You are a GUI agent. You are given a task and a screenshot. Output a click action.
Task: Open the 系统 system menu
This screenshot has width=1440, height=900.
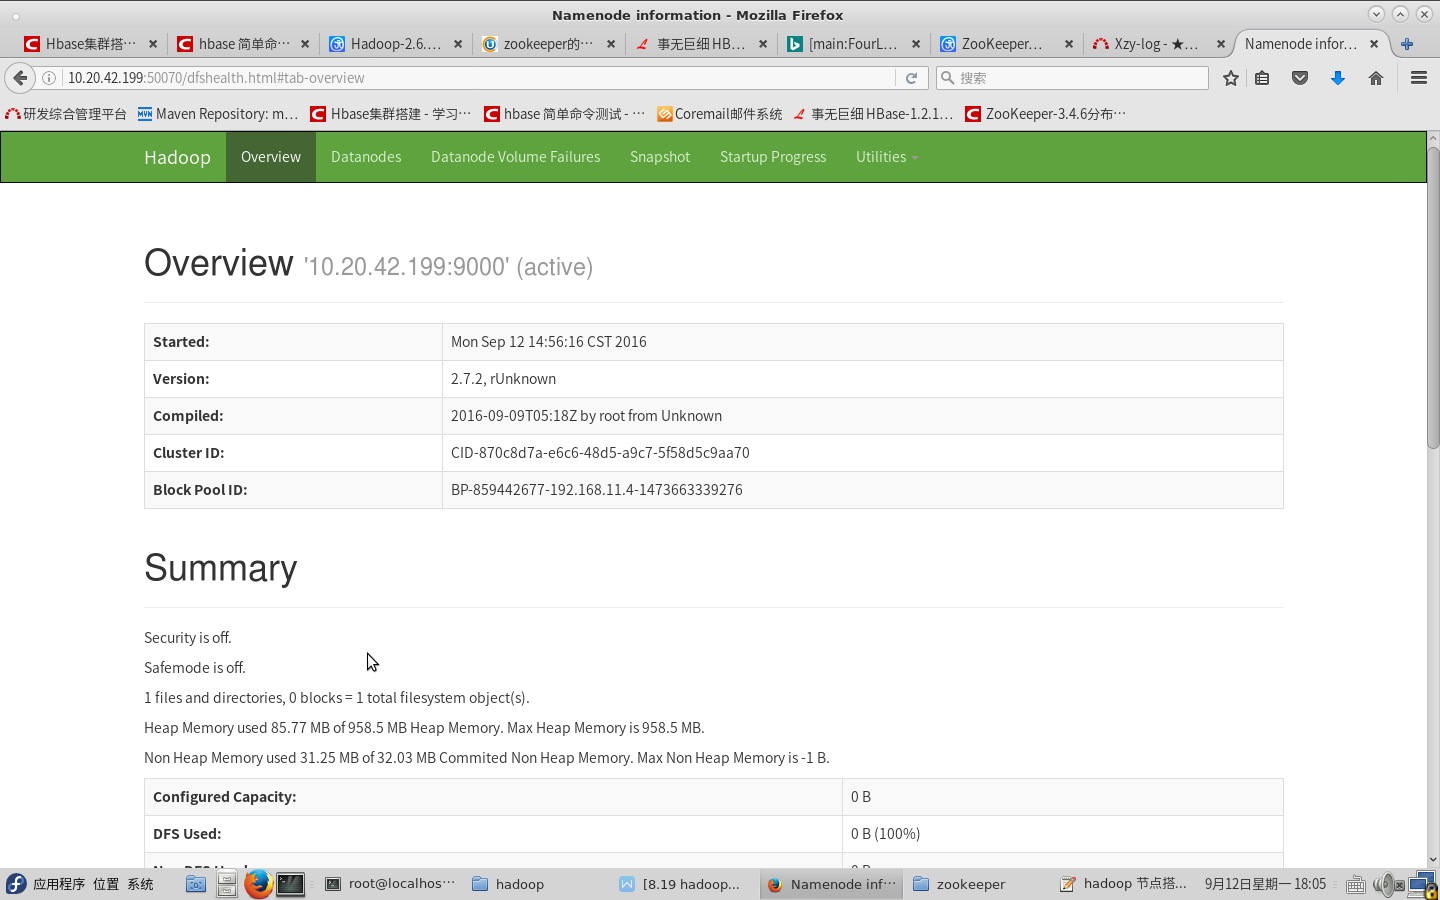coord(140,884)
